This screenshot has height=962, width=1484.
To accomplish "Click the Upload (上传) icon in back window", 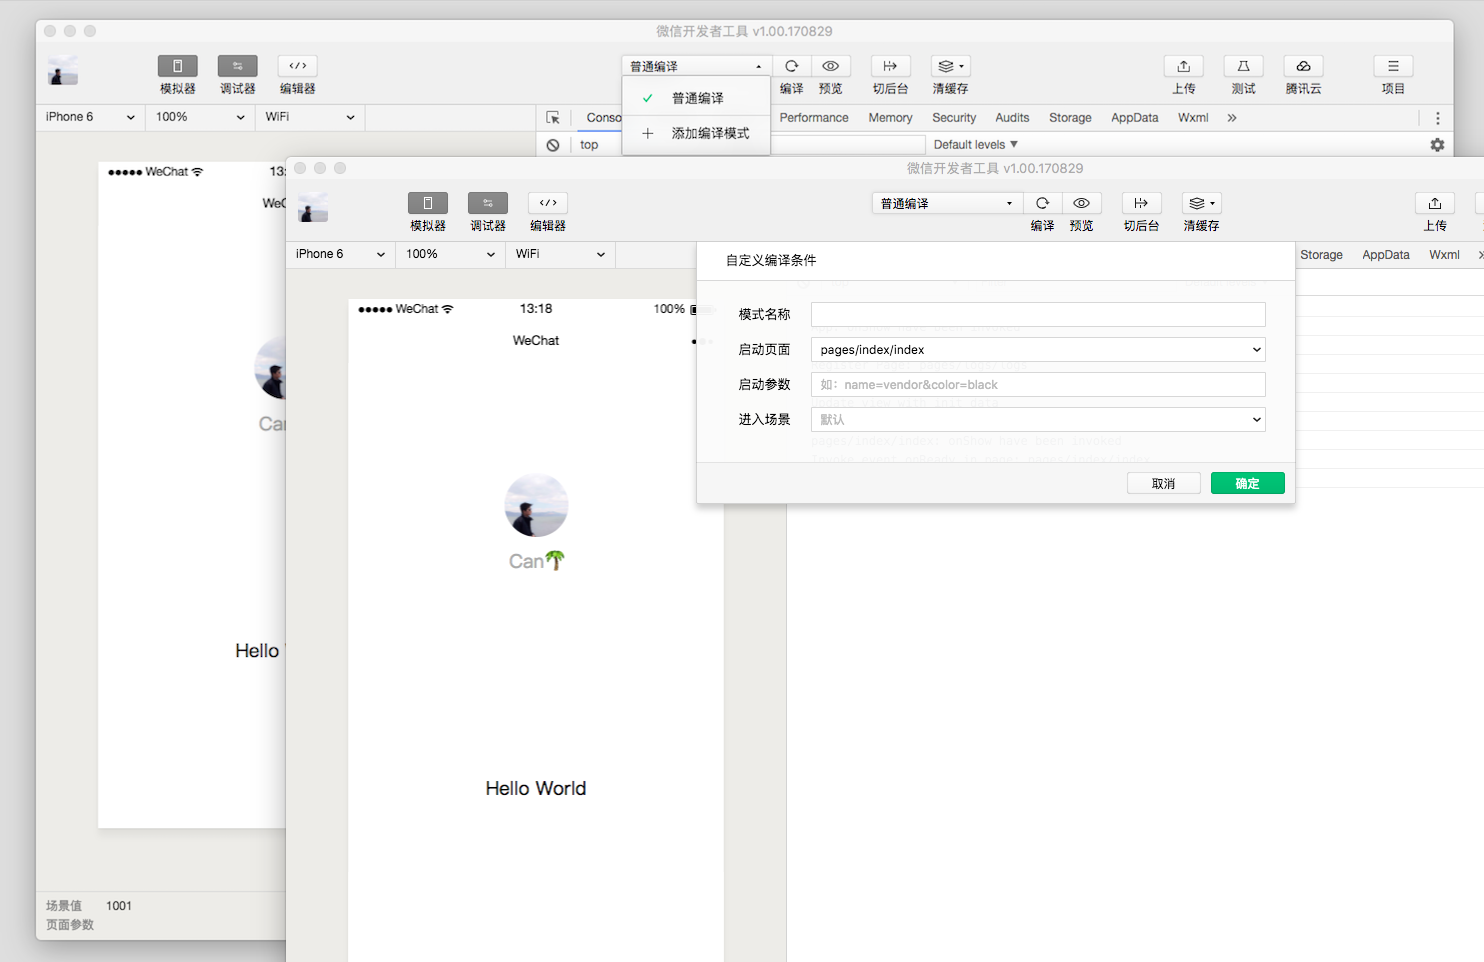I will pyautogui.click(x=1183, y=66).
